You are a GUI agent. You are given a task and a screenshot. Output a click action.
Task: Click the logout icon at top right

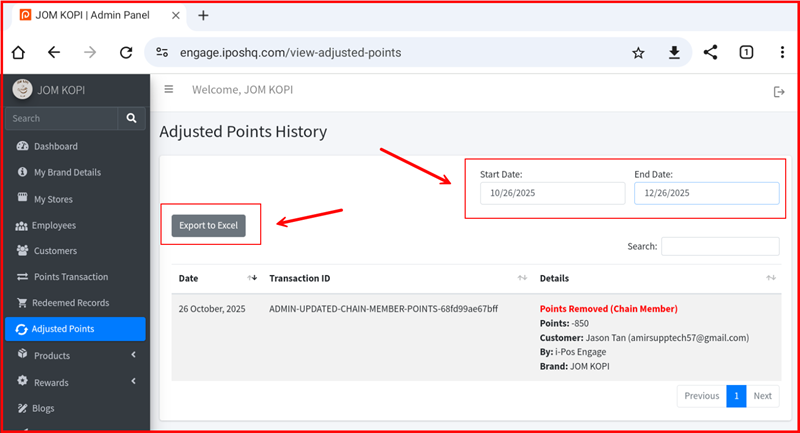(779, 92)
